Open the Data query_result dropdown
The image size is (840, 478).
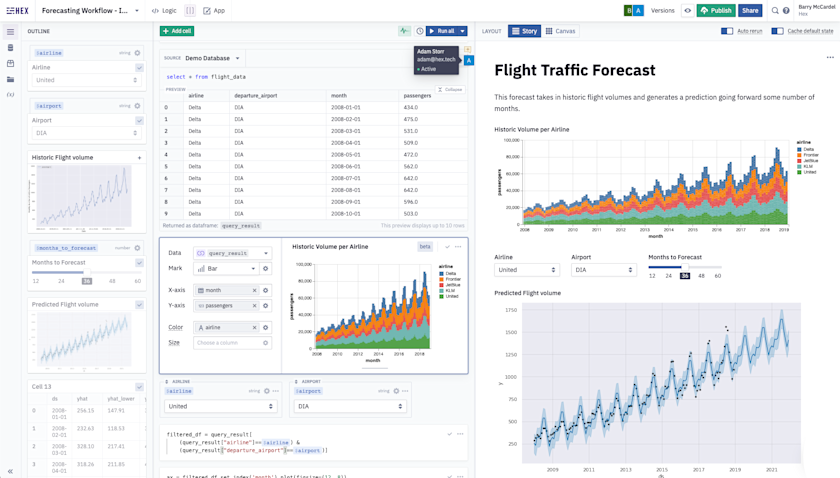[232, 253]
